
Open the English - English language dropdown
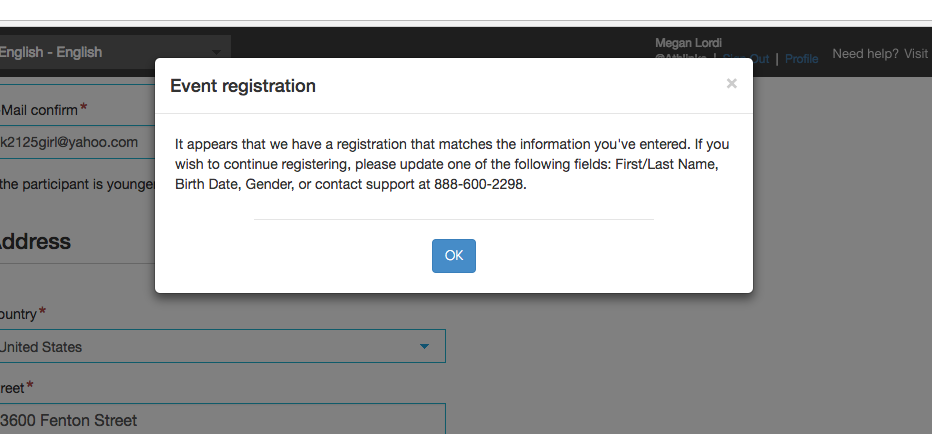click(x=115, y=52)
